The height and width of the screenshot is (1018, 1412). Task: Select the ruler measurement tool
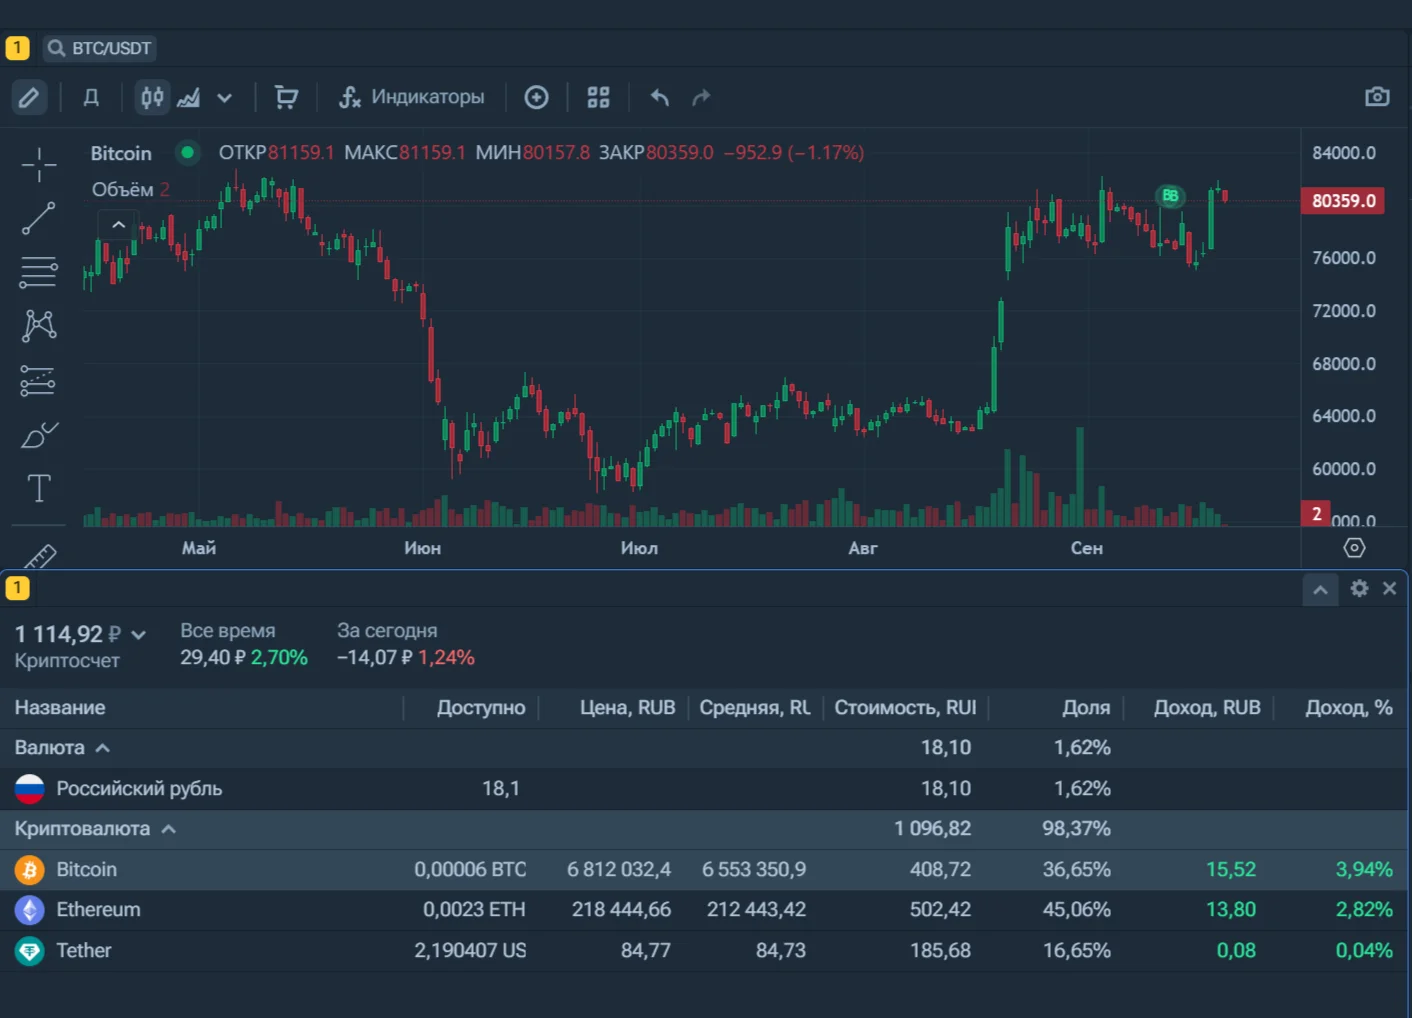[x=39, y=556]
